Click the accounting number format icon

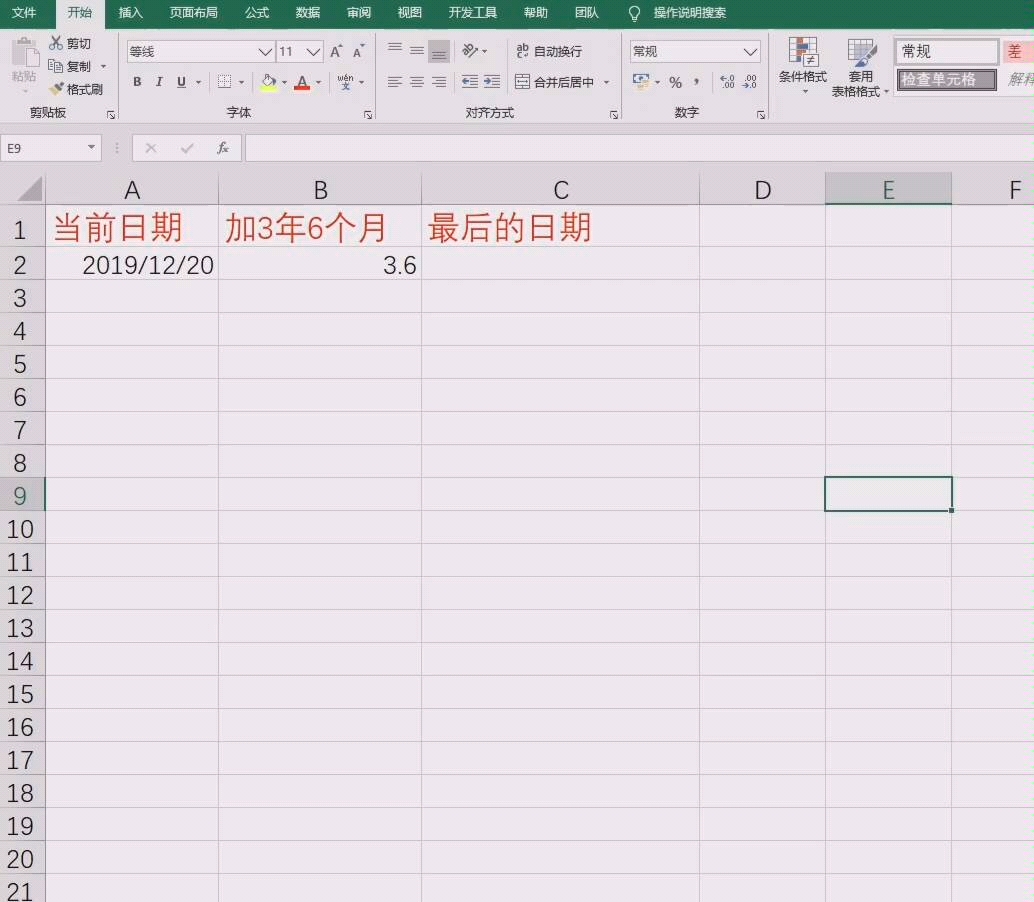pyautogui.click(x=640, y=81)
